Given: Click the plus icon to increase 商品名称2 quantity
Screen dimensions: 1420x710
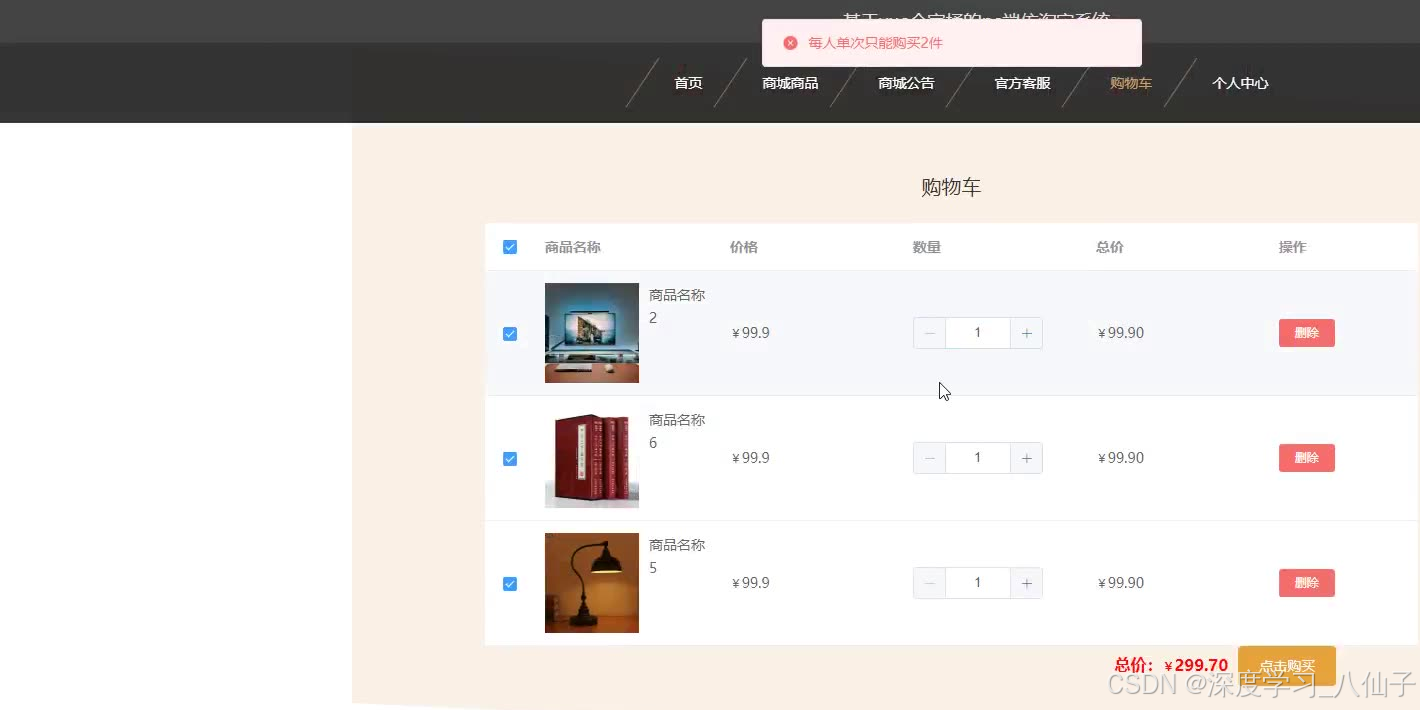Looking at the screenshot, I should pyautogui.click(x=1026, y=333).
